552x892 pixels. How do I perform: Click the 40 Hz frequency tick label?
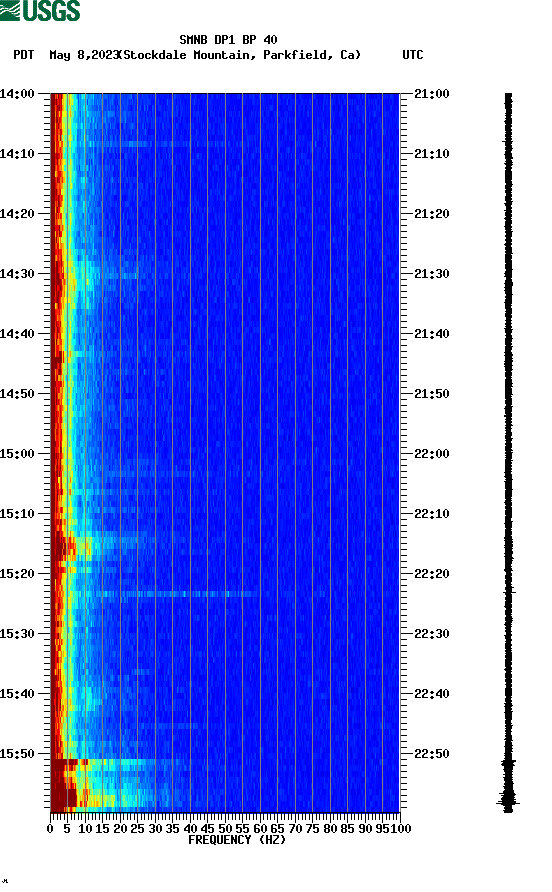click(x=190, y=829)
